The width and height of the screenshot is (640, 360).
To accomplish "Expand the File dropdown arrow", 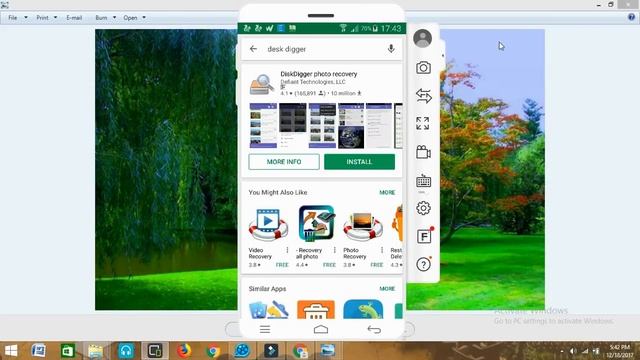I will [26, 18].
